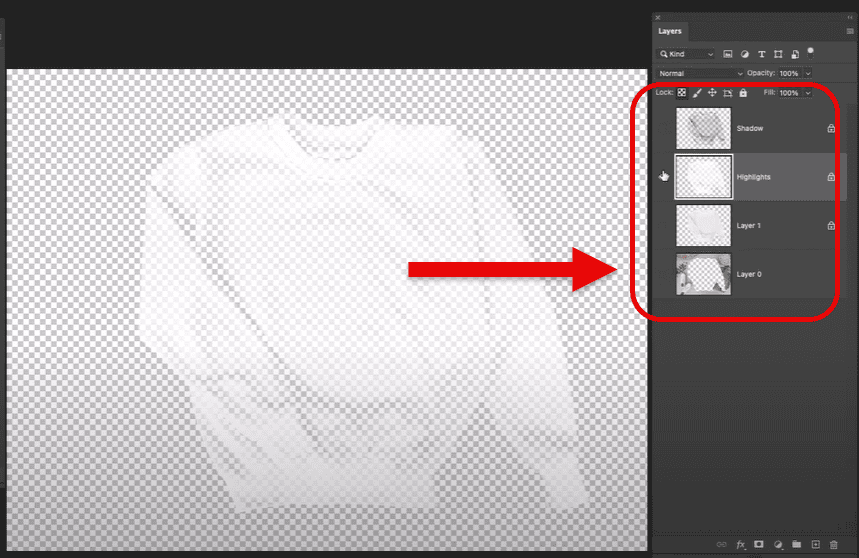
Task: Toggle lock position move icon
Action: click(x=712, y=93)
